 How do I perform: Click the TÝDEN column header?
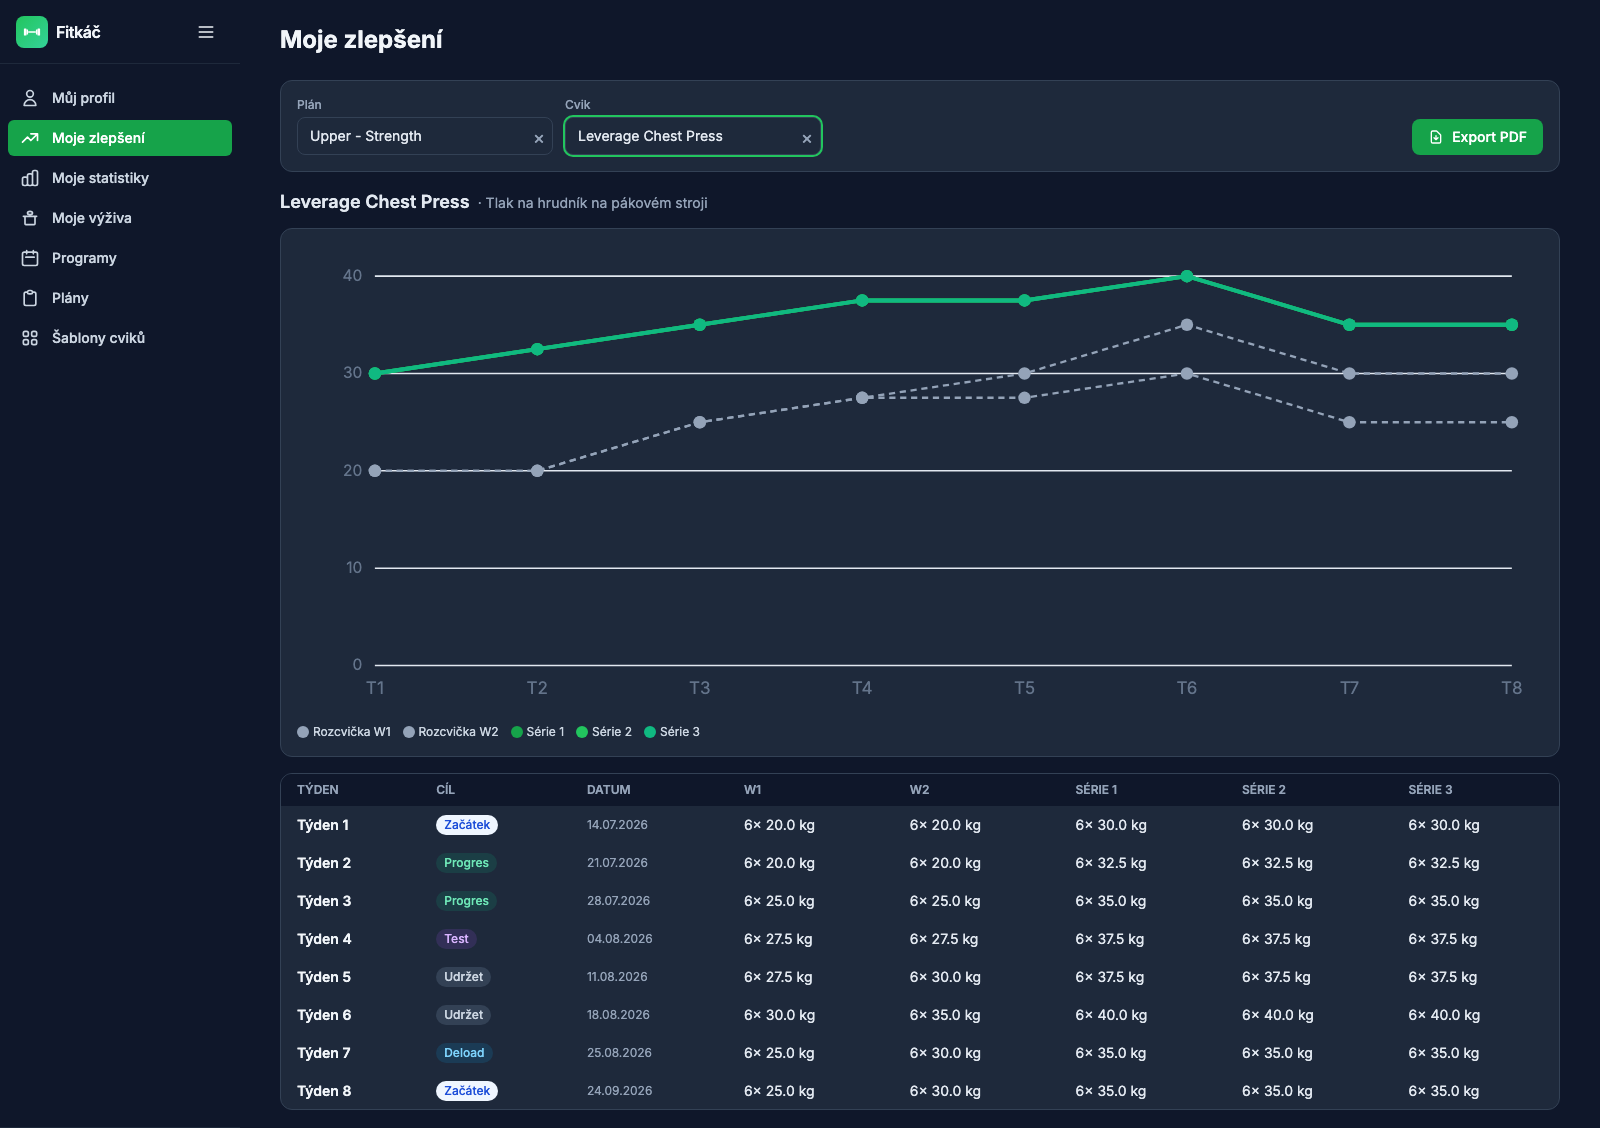(x=318, y=790)
